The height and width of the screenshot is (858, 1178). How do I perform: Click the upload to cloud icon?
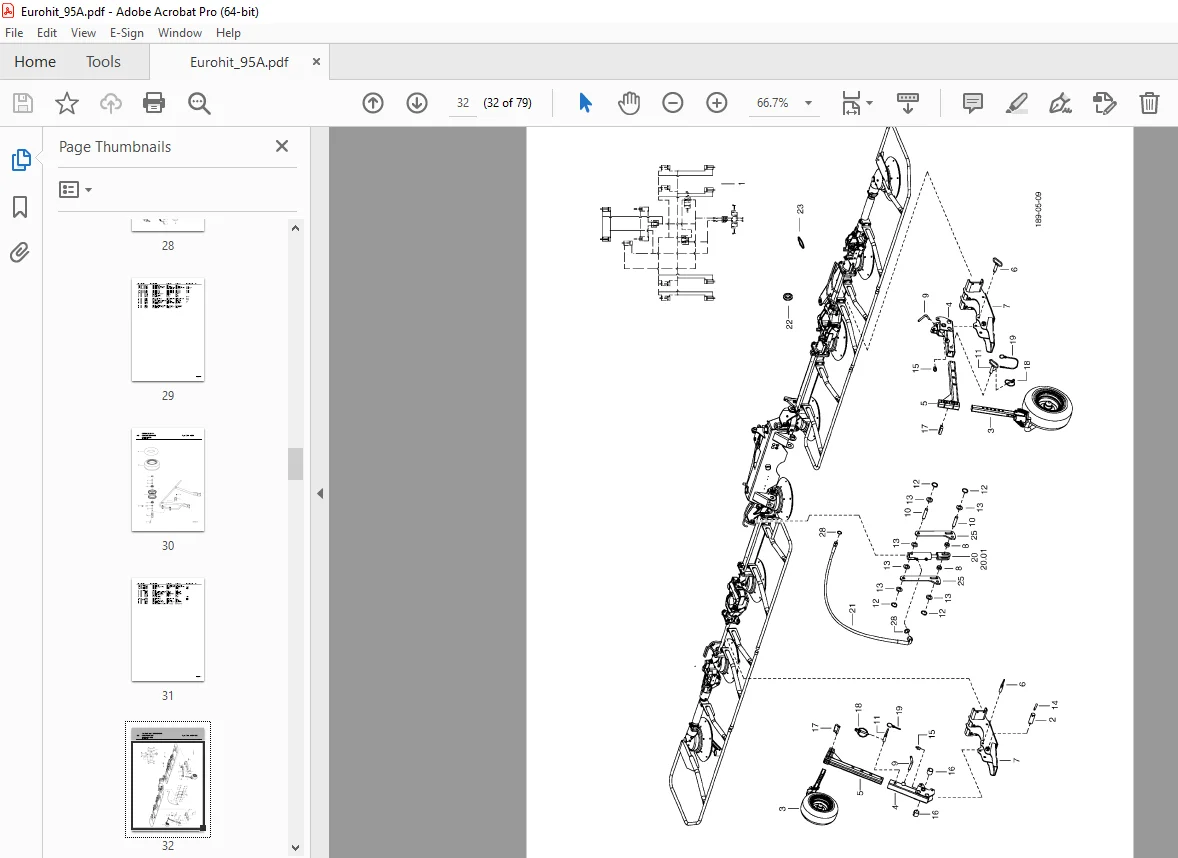click(x=110, y=103)
